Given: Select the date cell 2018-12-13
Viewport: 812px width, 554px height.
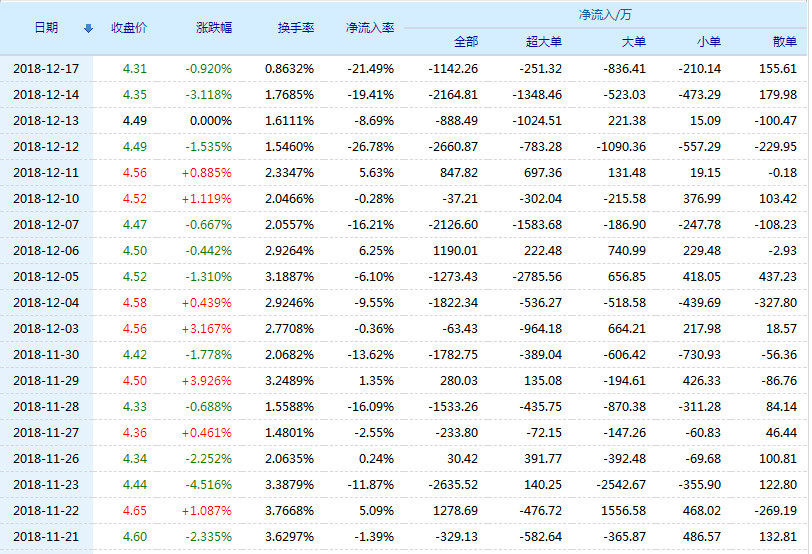Looking at the screenshot, I should point(46,121).
